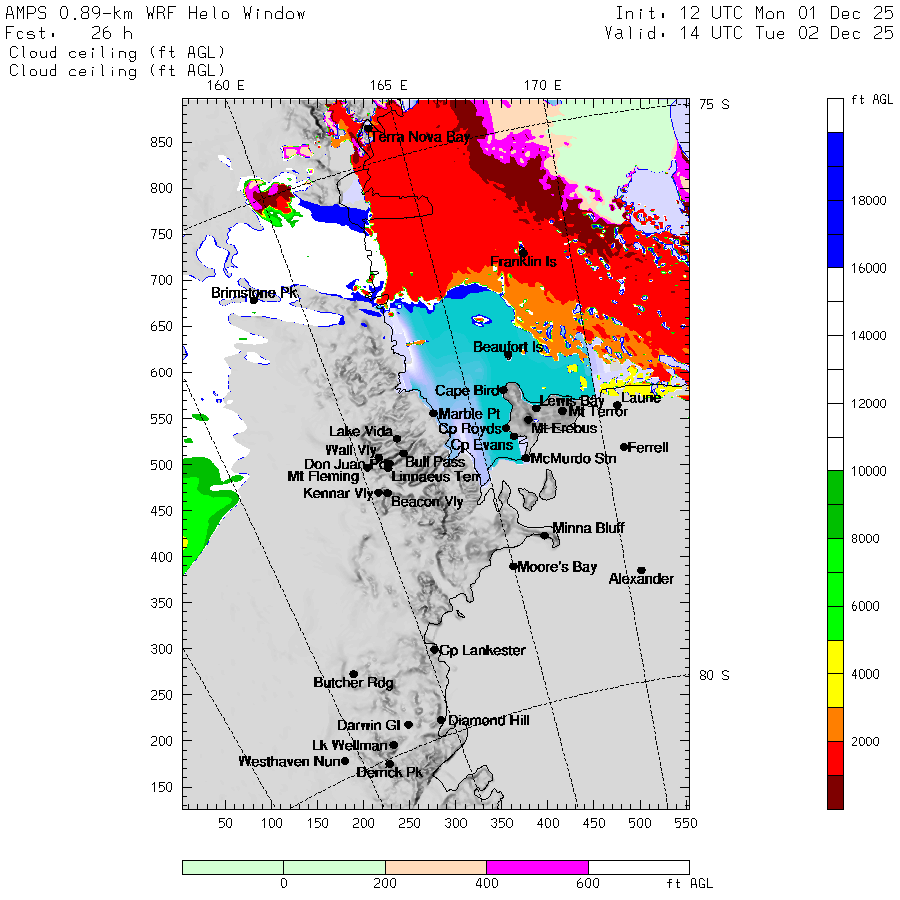Click the 'Moore's Bay' label
The width and height of the screenshot is (900, 900).
557,567
